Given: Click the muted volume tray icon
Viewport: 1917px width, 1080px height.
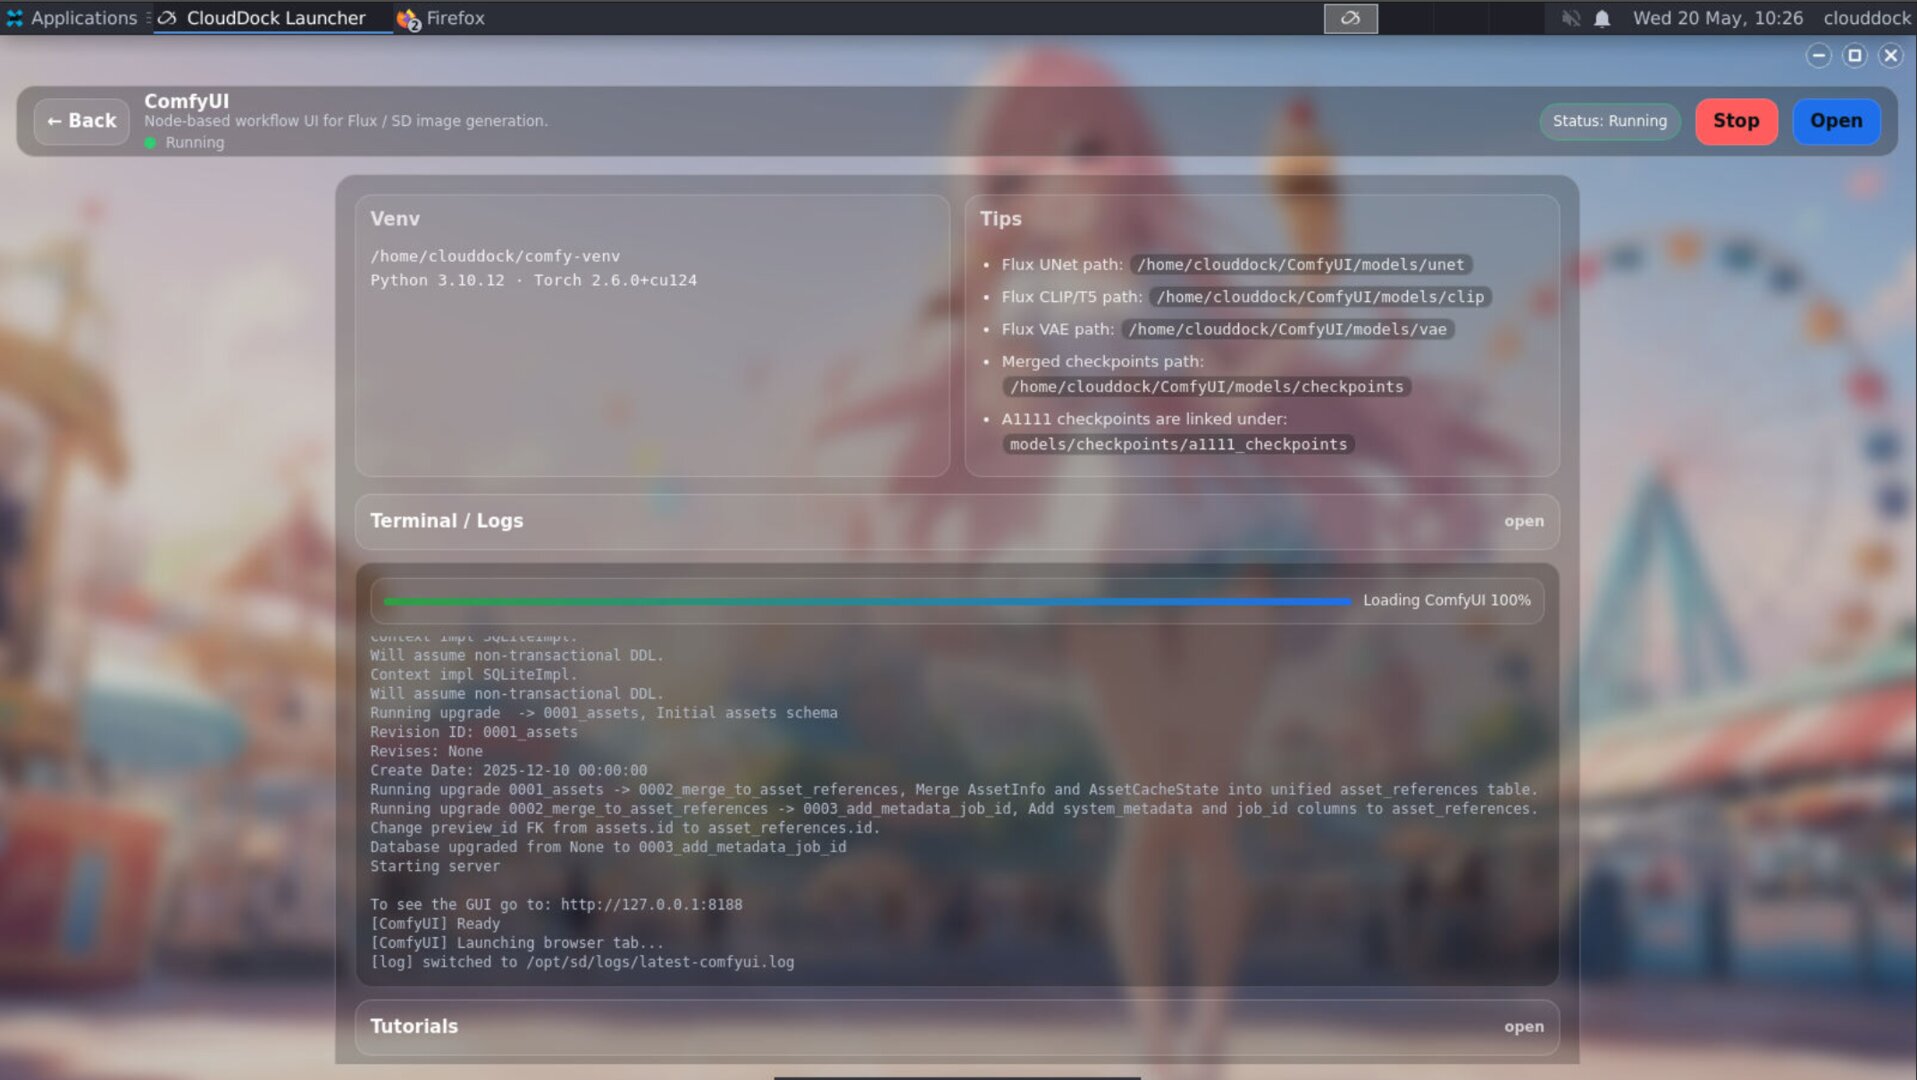Looking at the screenshot, I should click(1570, 18).
